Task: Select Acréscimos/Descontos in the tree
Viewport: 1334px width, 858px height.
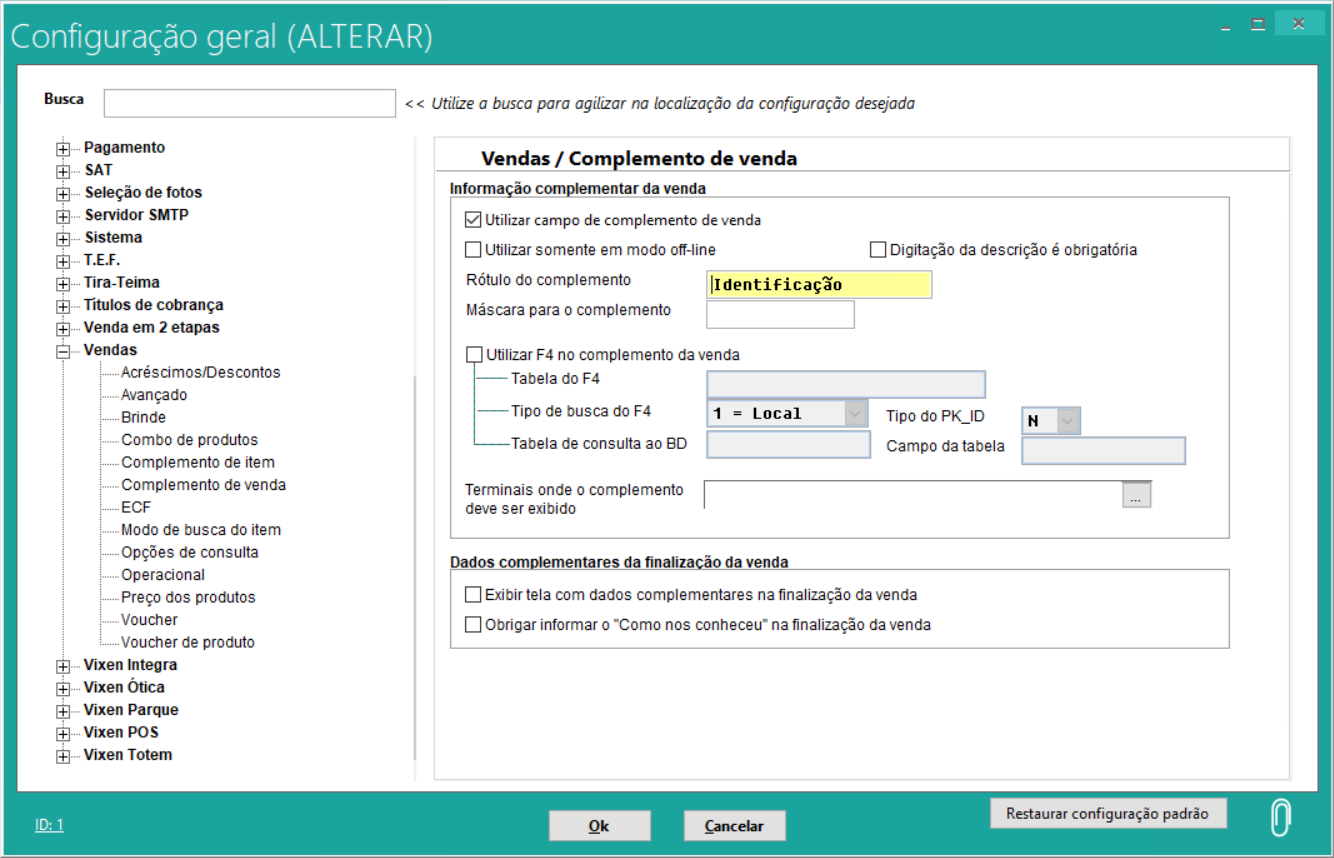Action: click(200, 373)
